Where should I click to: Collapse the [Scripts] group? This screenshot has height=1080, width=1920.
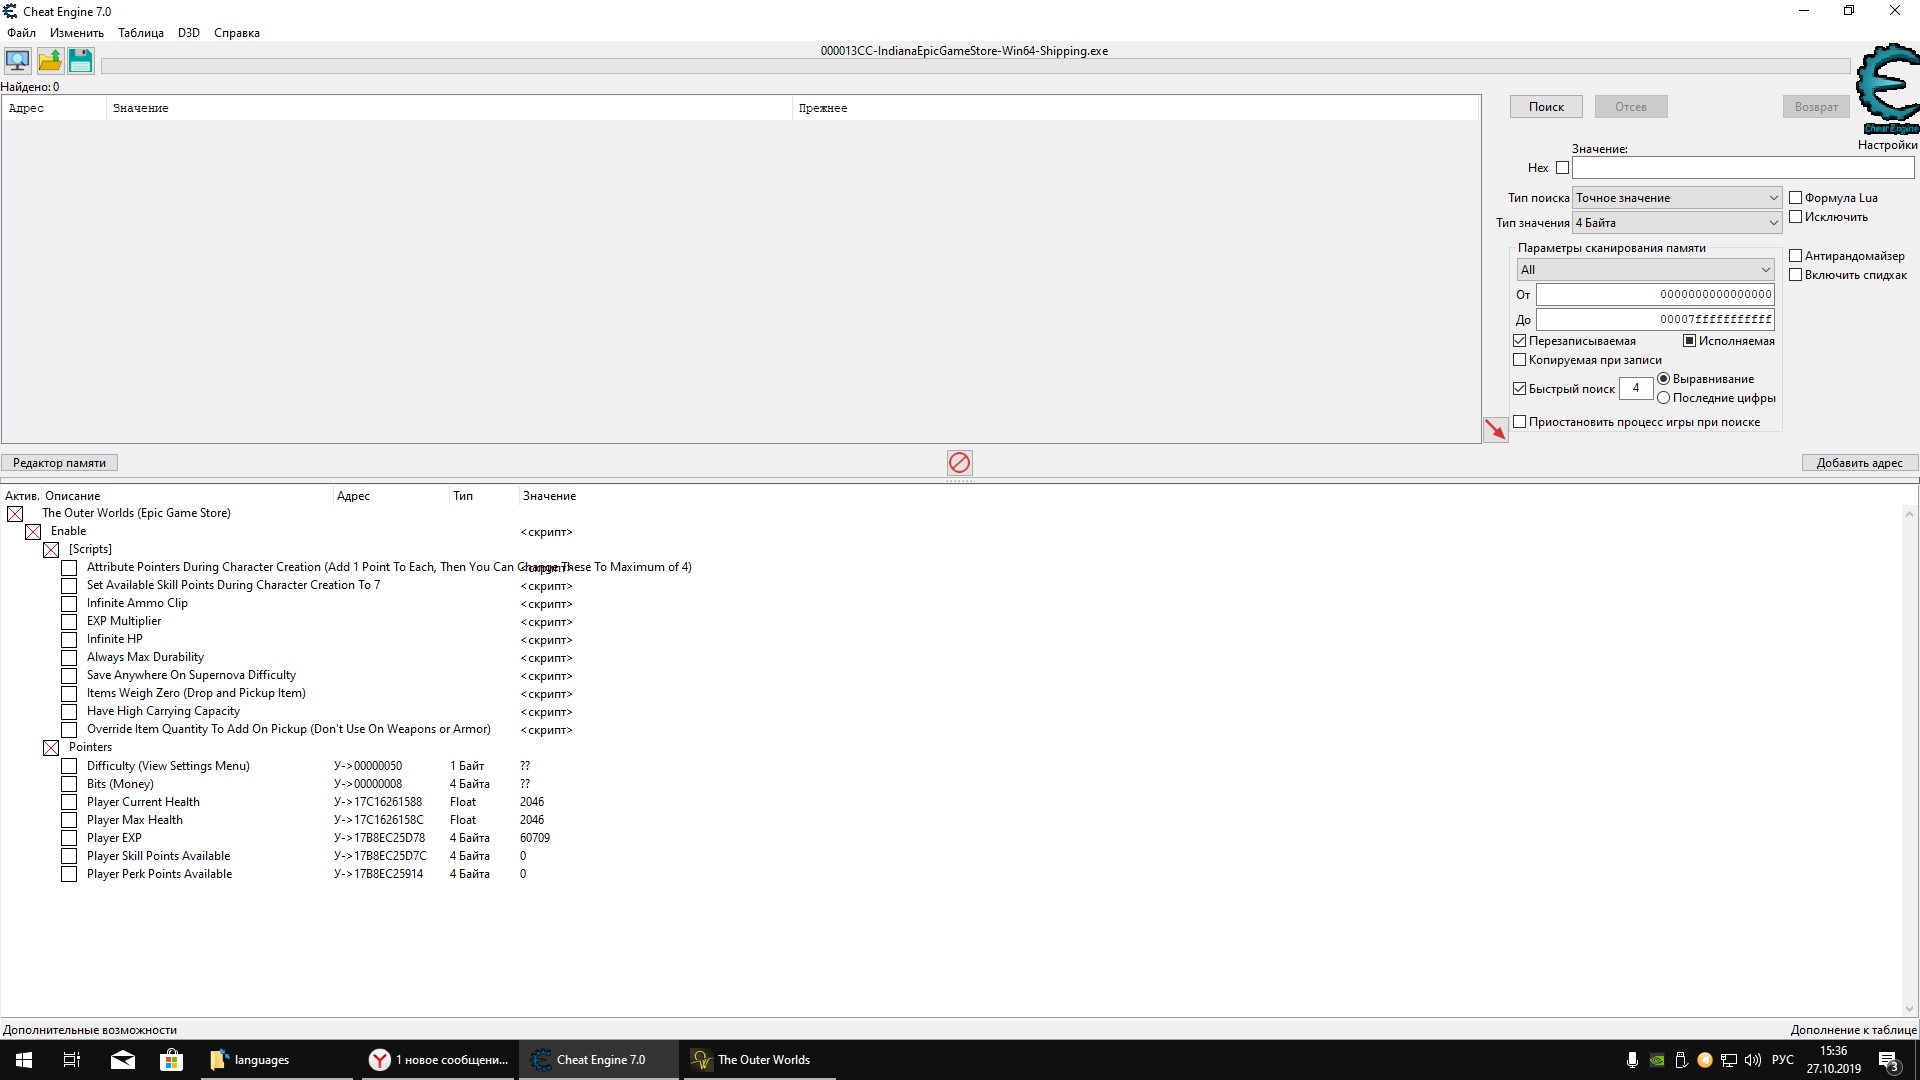click(x=51, y=550)
